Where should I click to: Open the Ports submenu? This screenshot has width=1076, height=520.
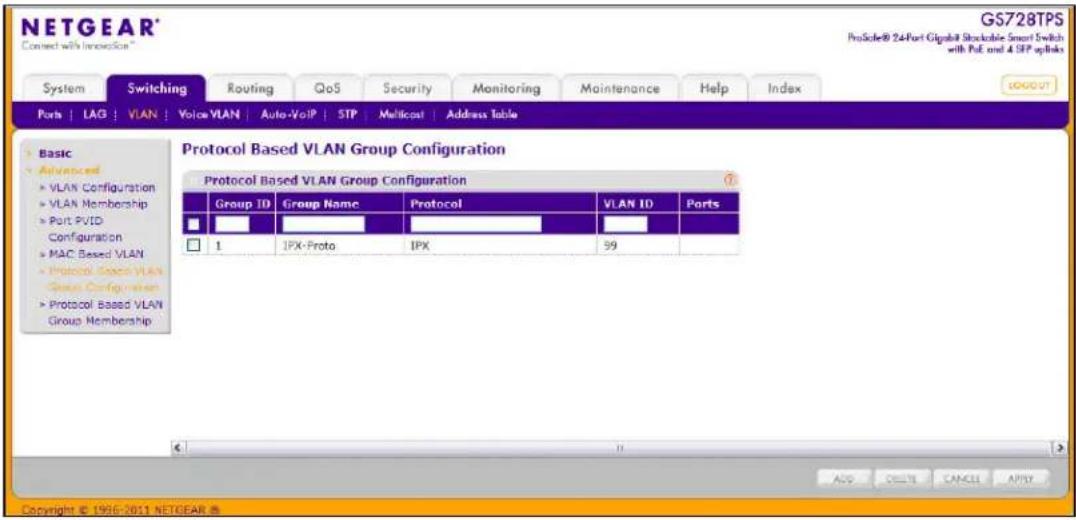pos(51,115)
